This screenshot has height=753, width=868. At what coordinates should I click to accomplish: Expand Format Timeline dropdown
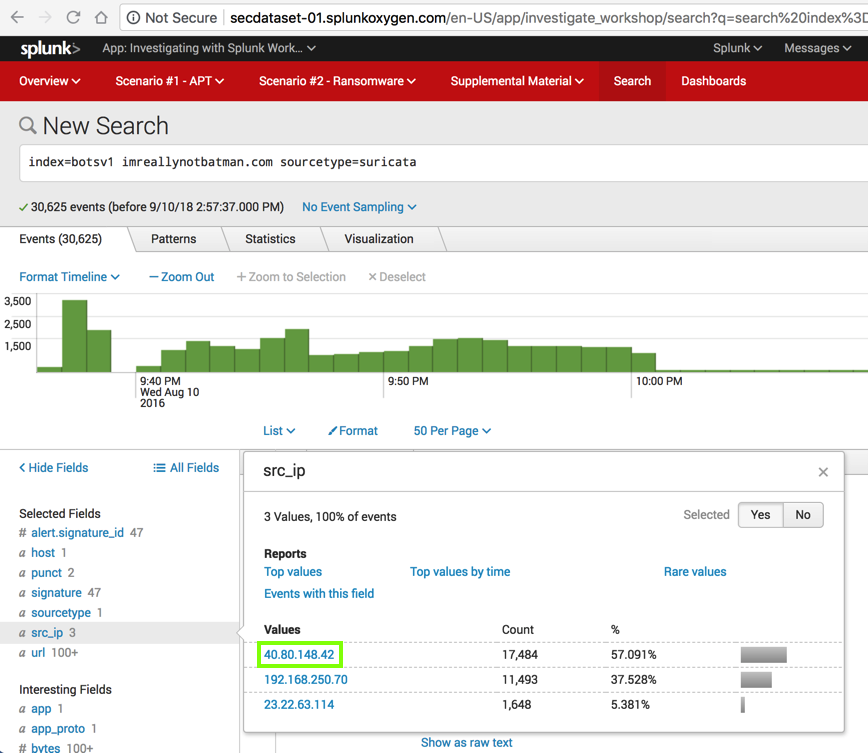tap(69, 277)
